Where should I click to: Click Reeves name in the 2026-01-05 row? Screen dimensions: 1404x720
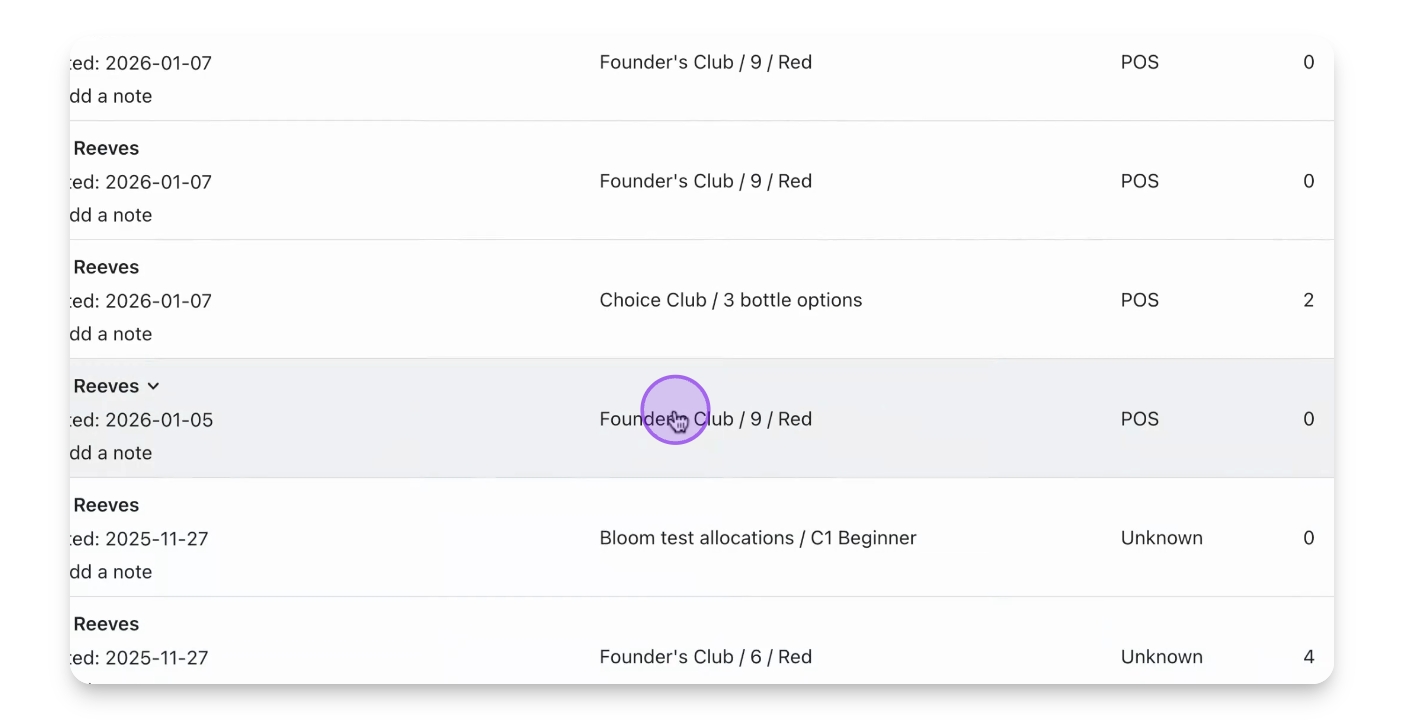pyautogui.click(x=106, y=386)
